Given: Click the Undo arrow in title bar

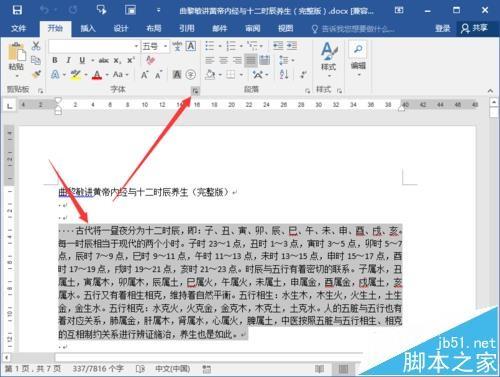Looking at the screenshot, I should 44,10.
